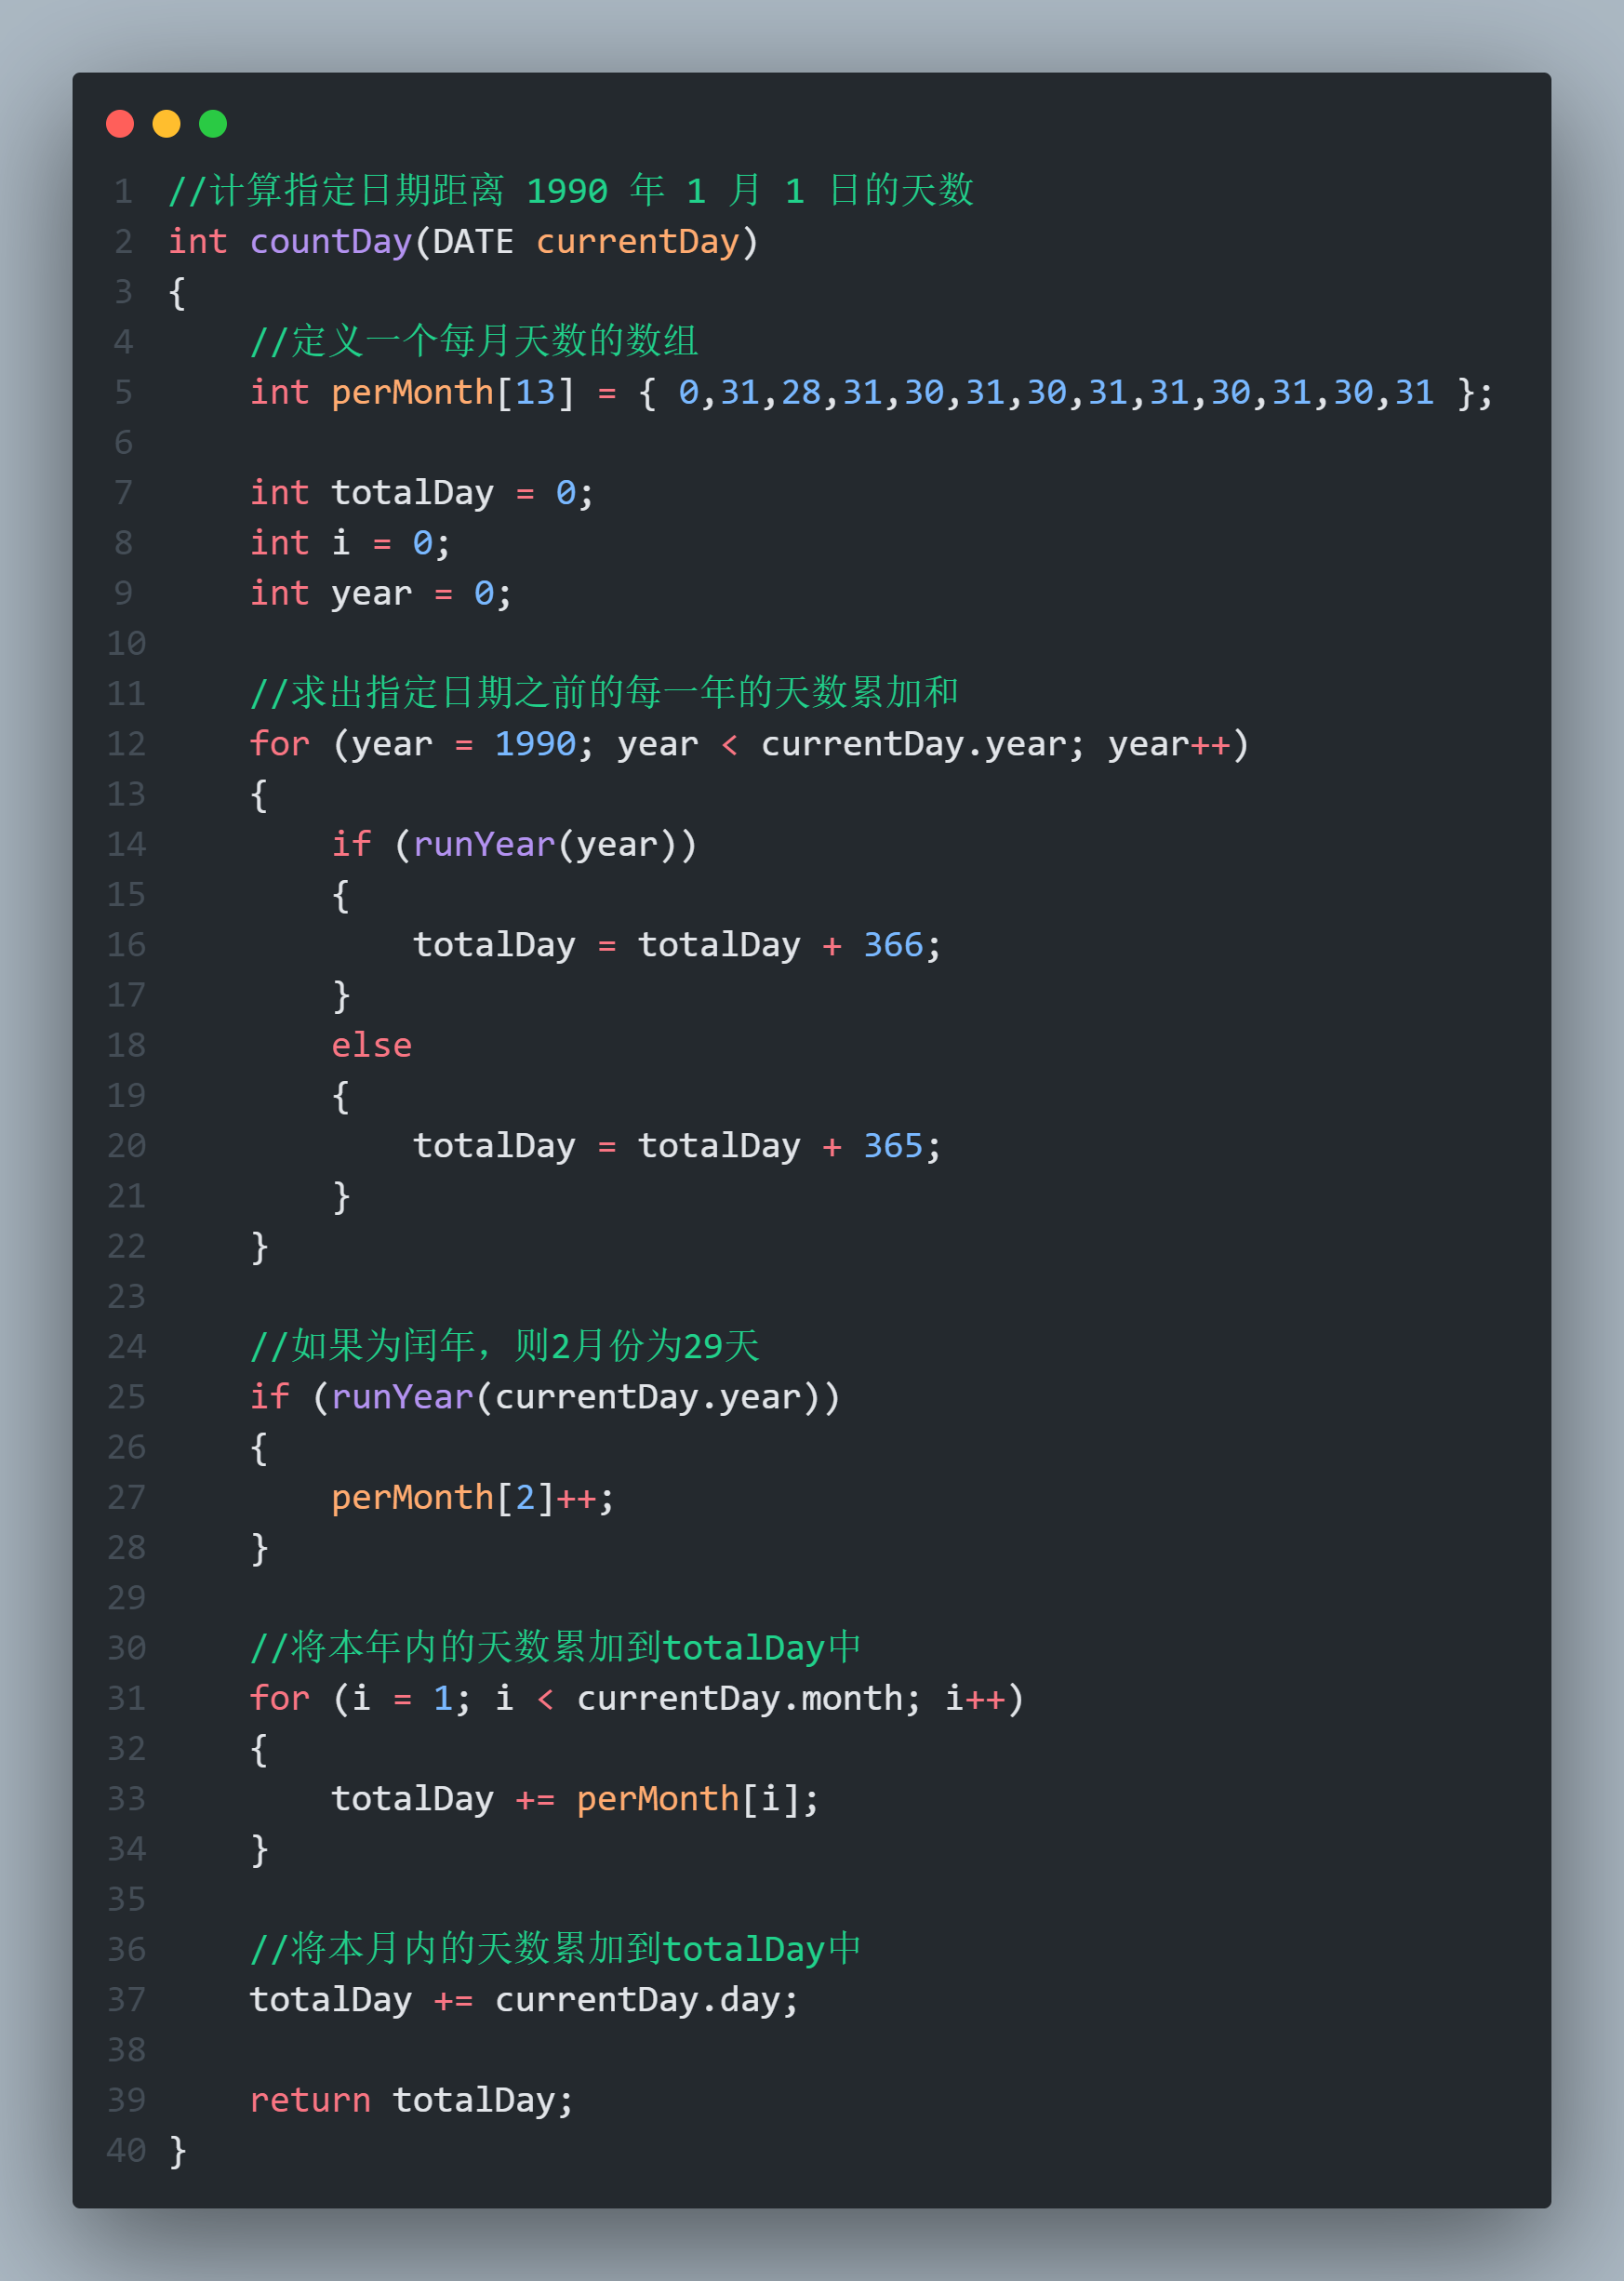Click 'i++' in the month for loop
This screenshot has height=2281, width=1624.
coord(975,1698)
